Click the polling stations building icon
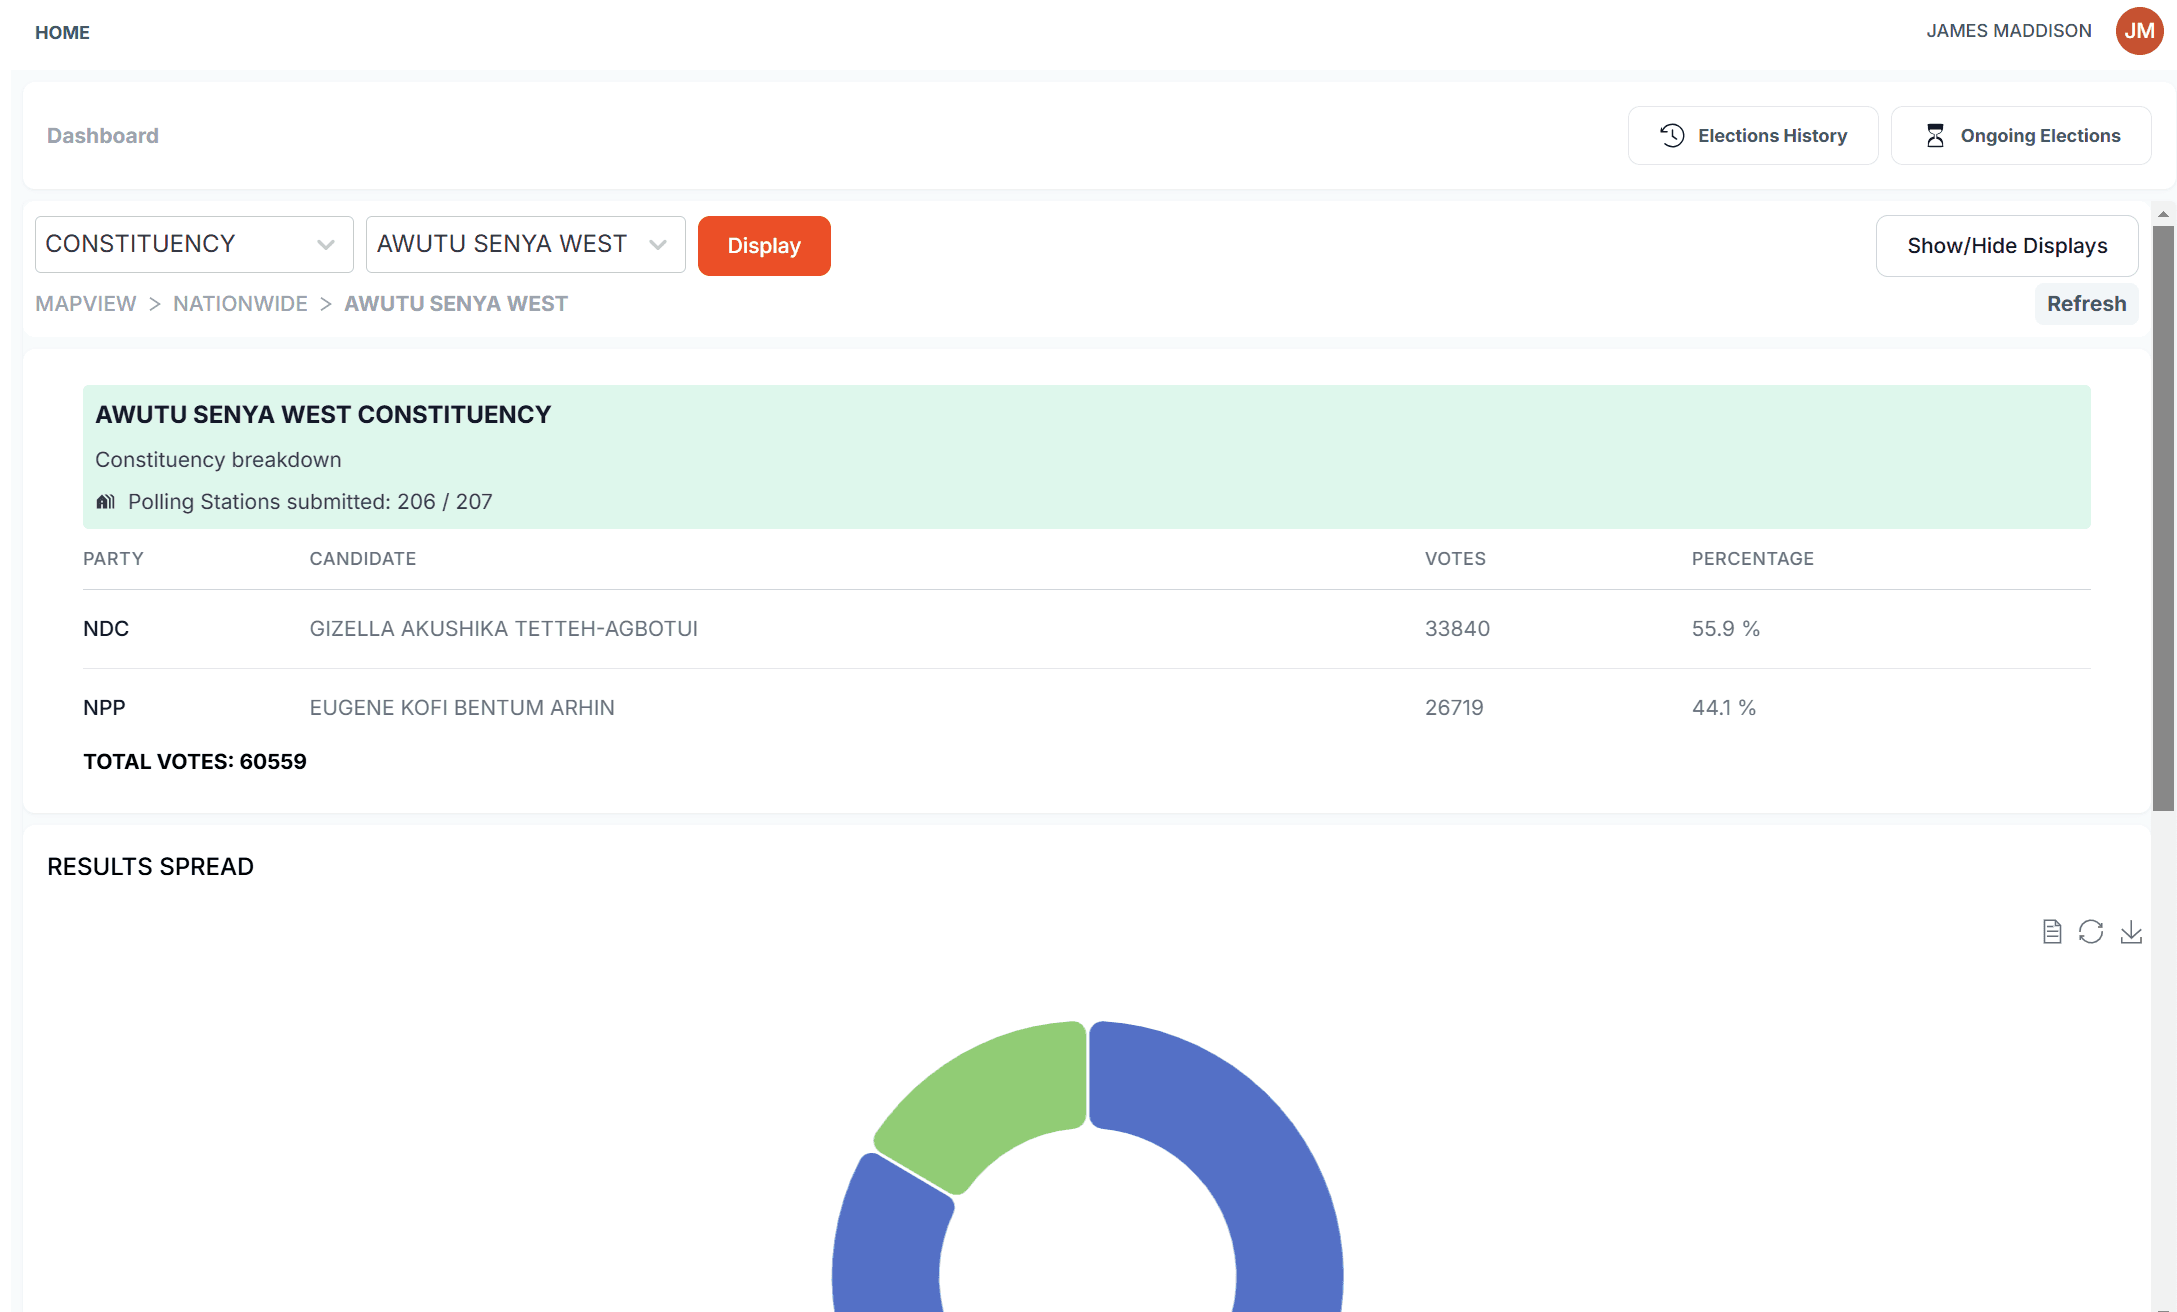 (106, 502)
